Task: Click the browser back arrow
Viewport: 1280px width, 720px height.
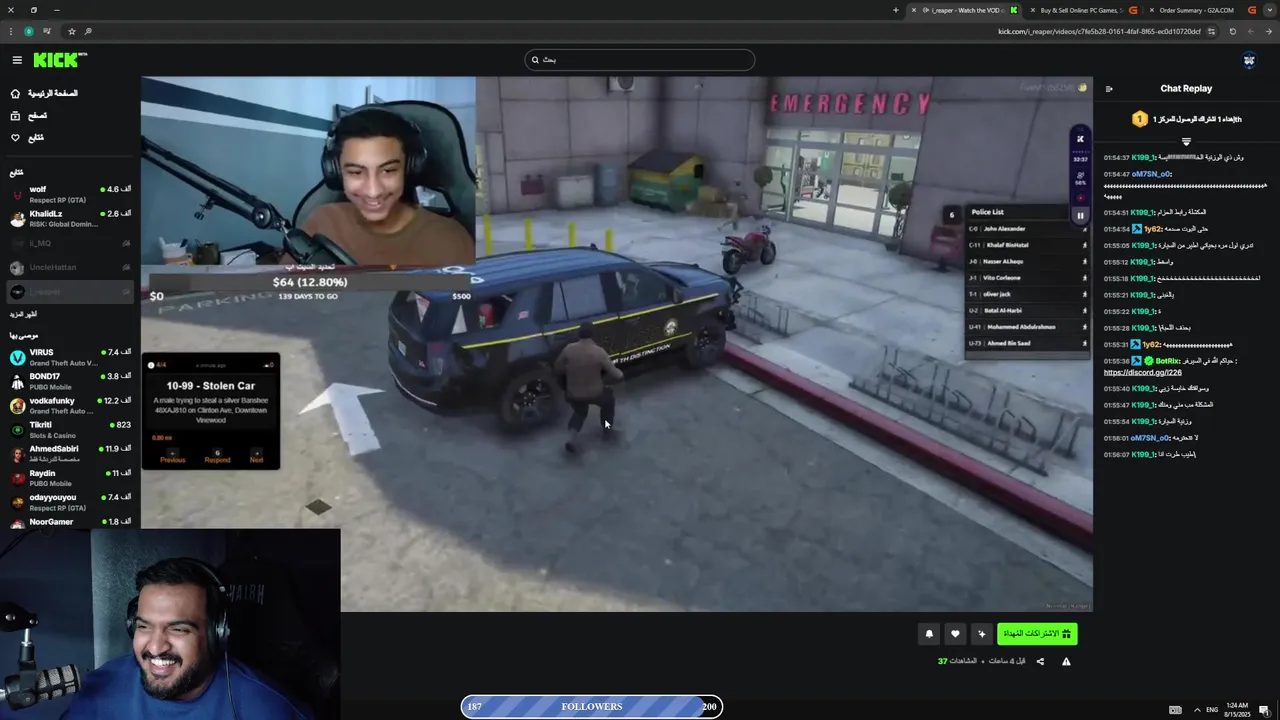Action: [x=1268, y=31]
